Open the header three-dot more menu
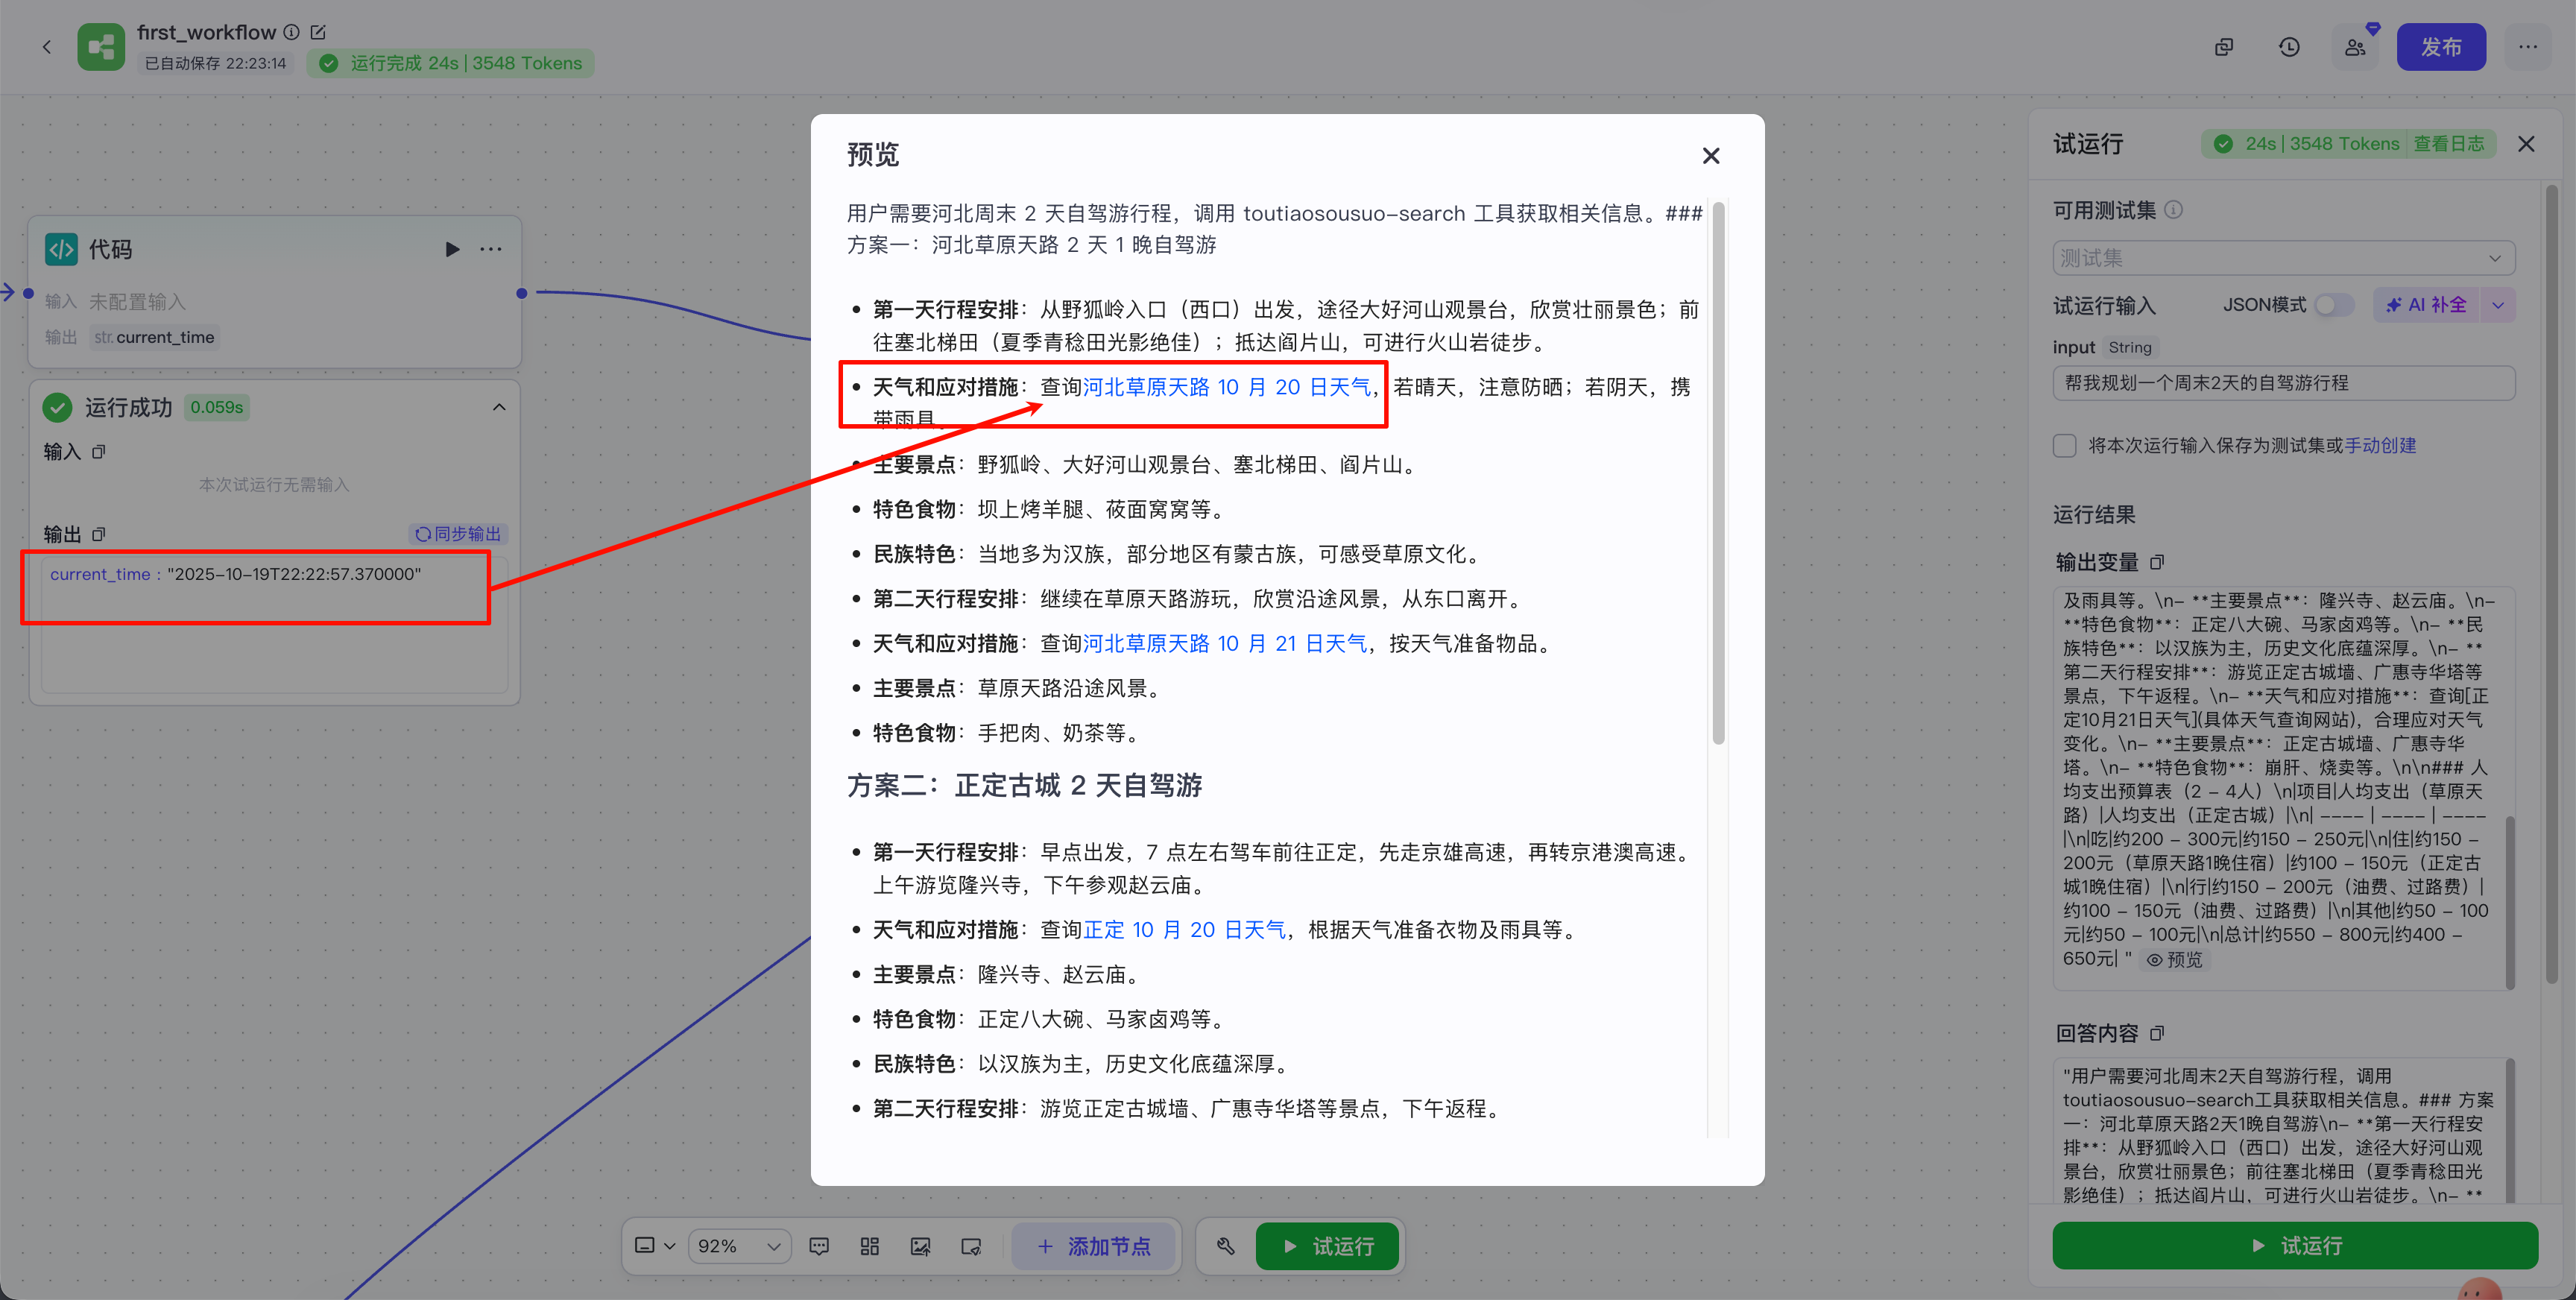Viewport: 2576px width, 1300px height. pos(2527,47)
